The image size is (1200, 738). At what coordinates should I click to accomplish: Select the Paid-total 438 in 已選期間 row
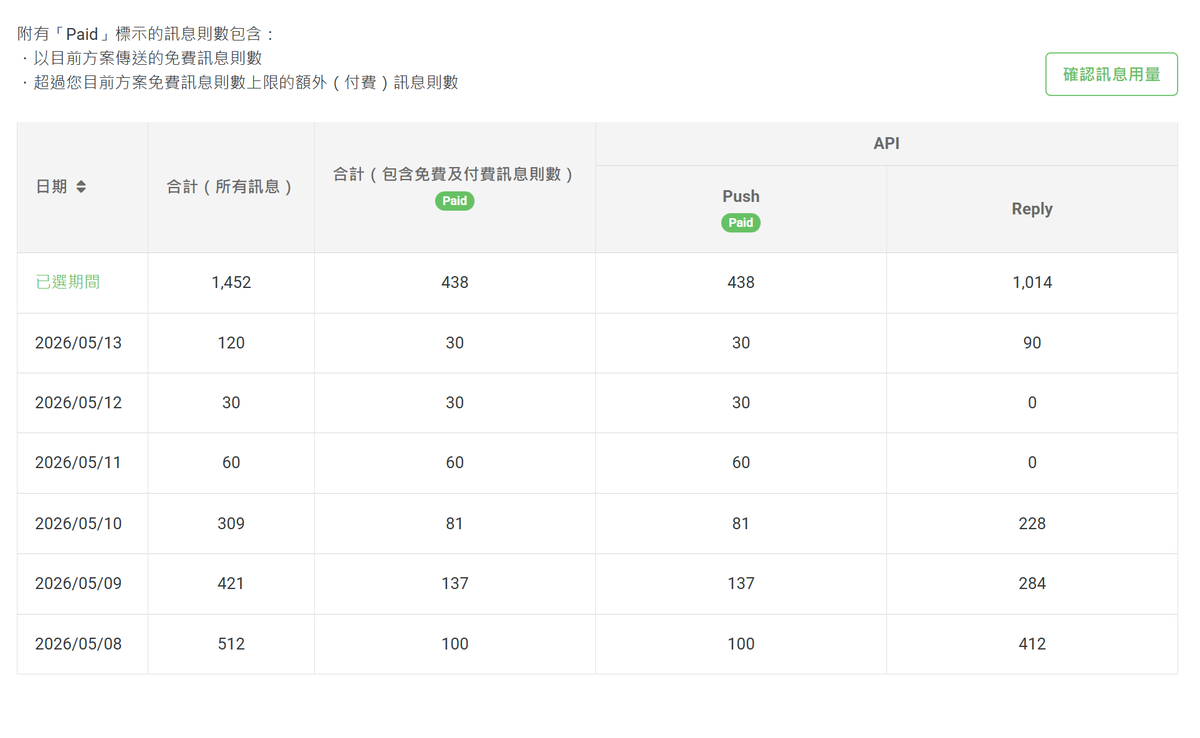point(455,283)
